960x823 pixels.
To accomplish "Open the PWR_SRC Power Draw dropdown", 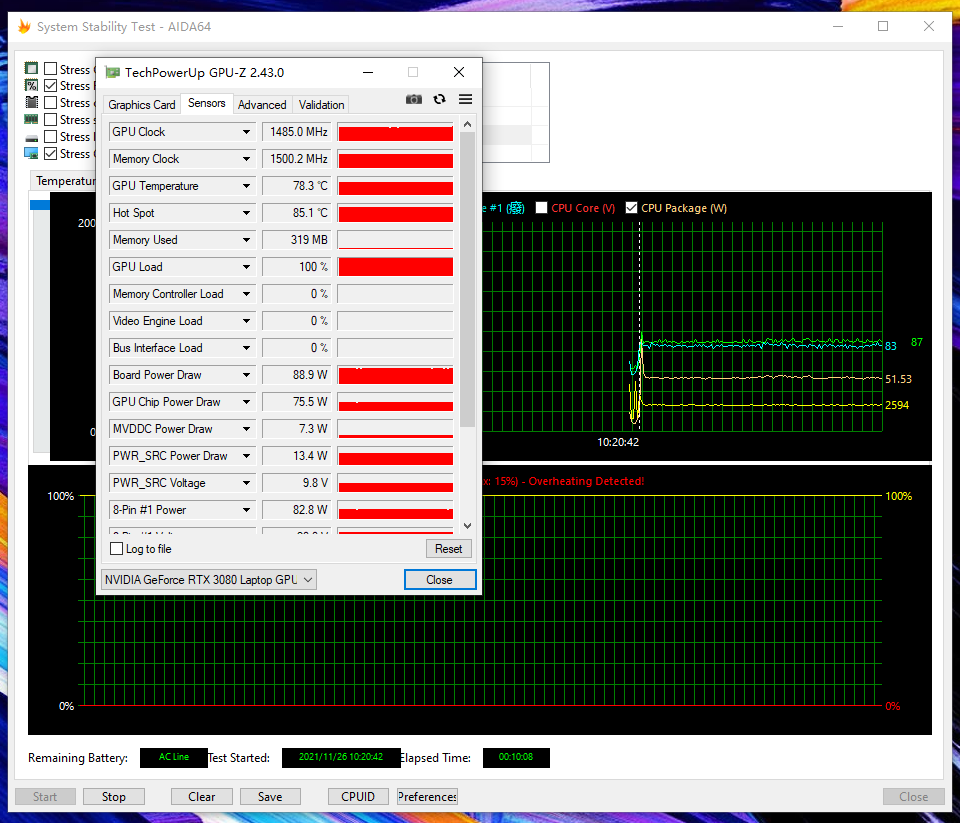I will point(246,456).
